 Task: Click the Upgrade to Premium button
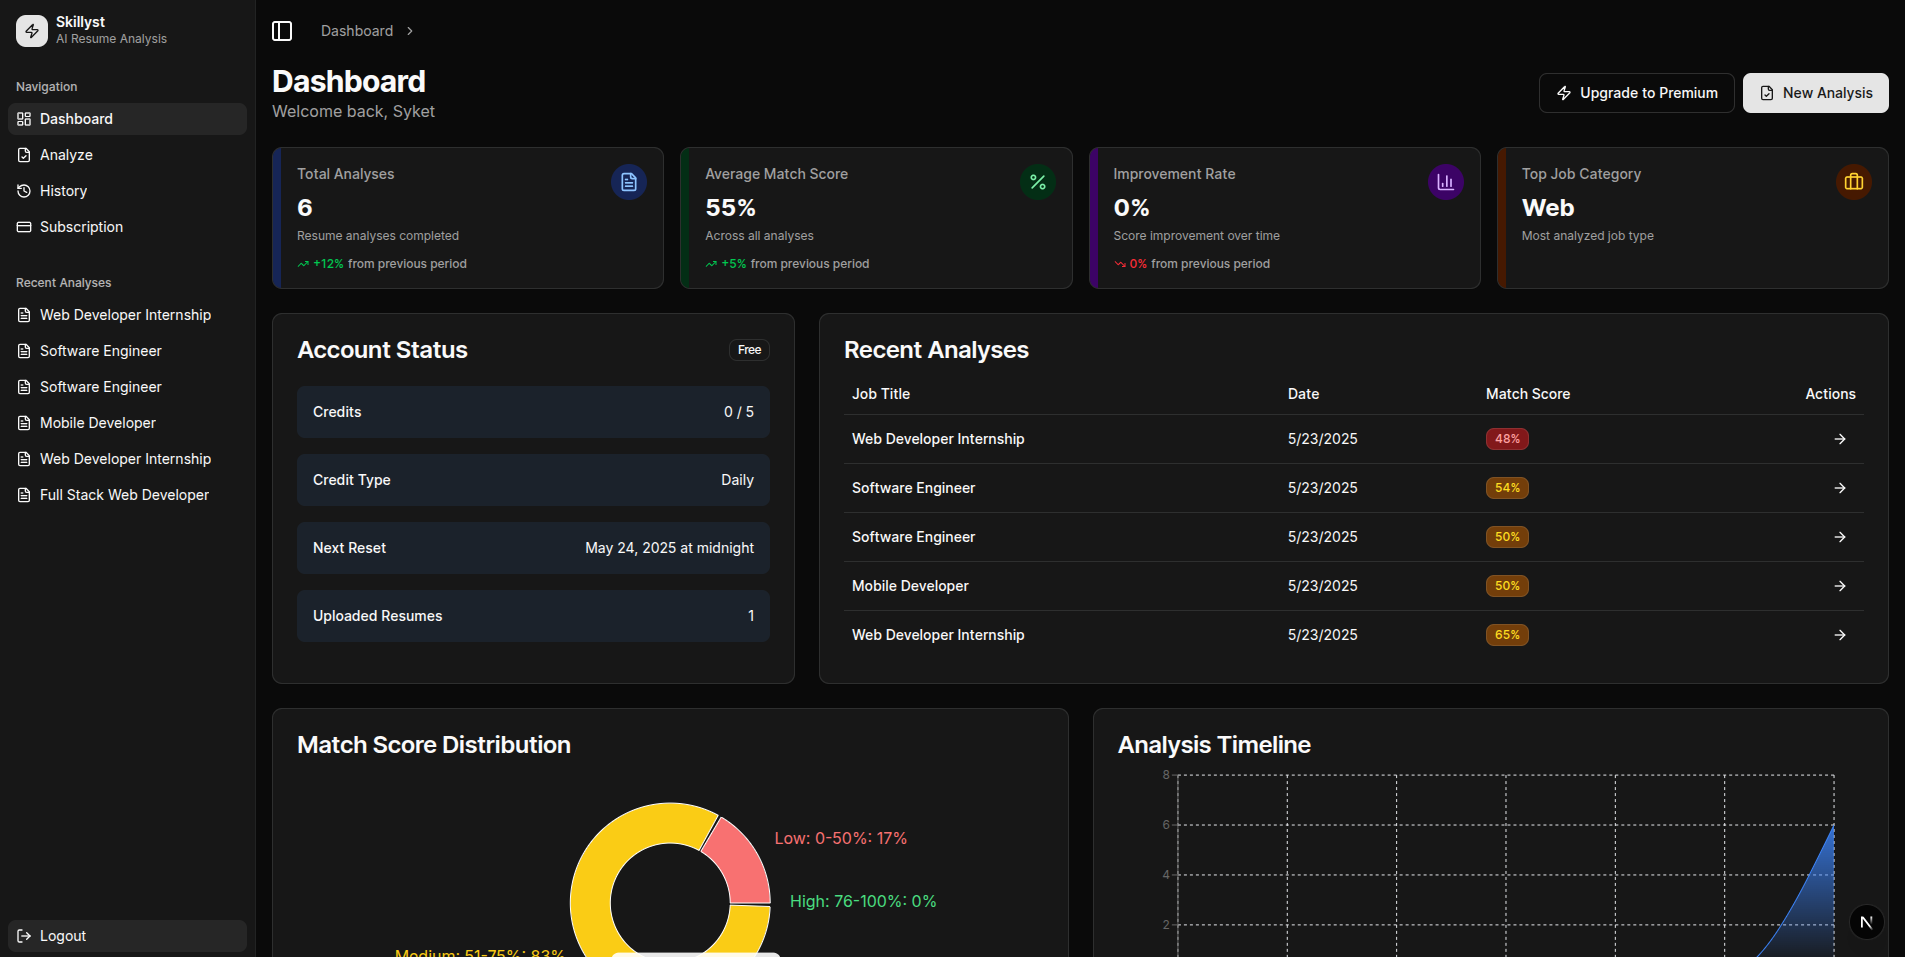point(1637,92)
